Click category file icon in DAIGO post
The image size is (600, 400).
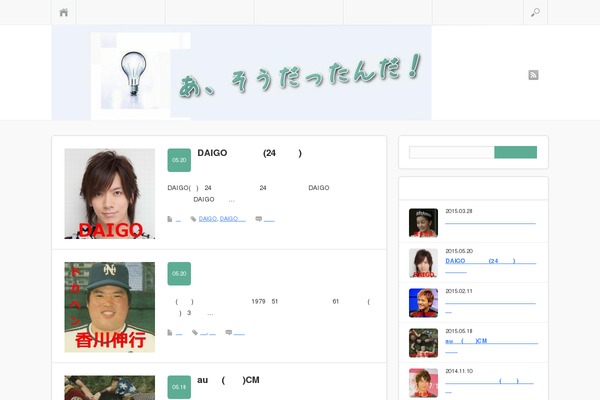[x=170, y=219]
